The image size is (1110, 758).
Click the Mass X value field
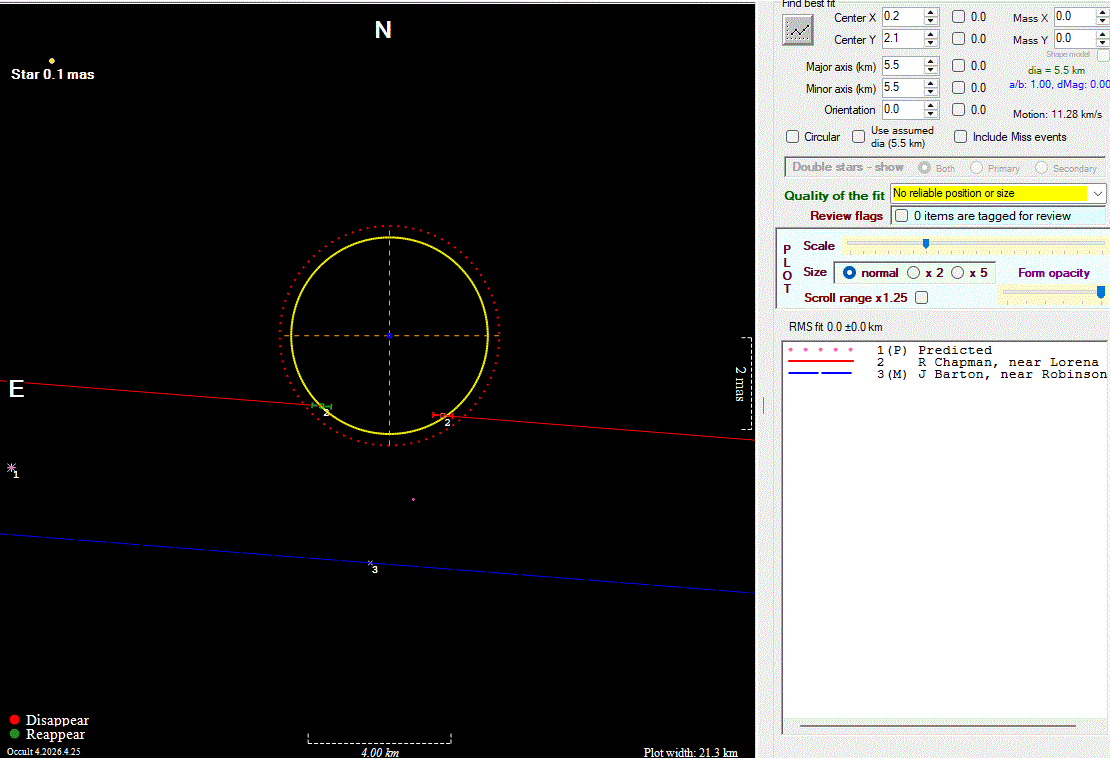[x=1074, y=17]
